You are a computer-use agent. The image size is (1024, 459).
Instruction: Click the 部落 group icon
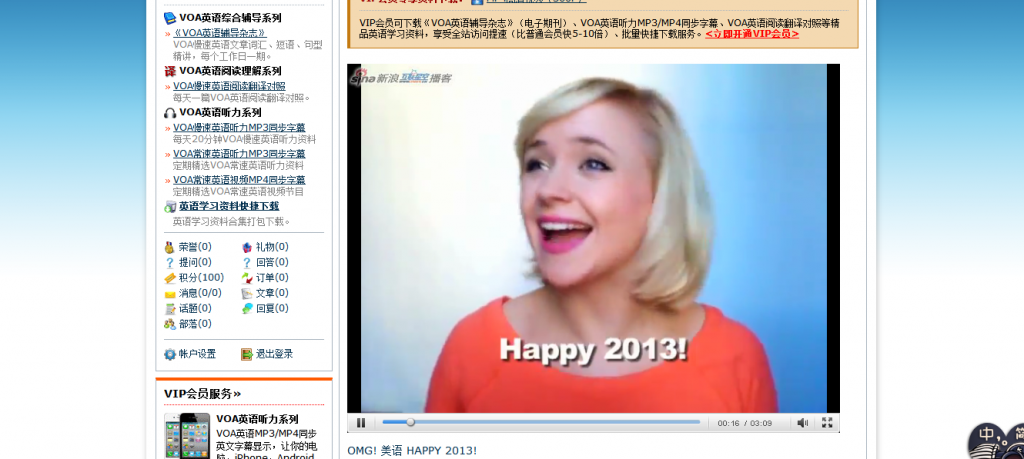coord(170,324)
